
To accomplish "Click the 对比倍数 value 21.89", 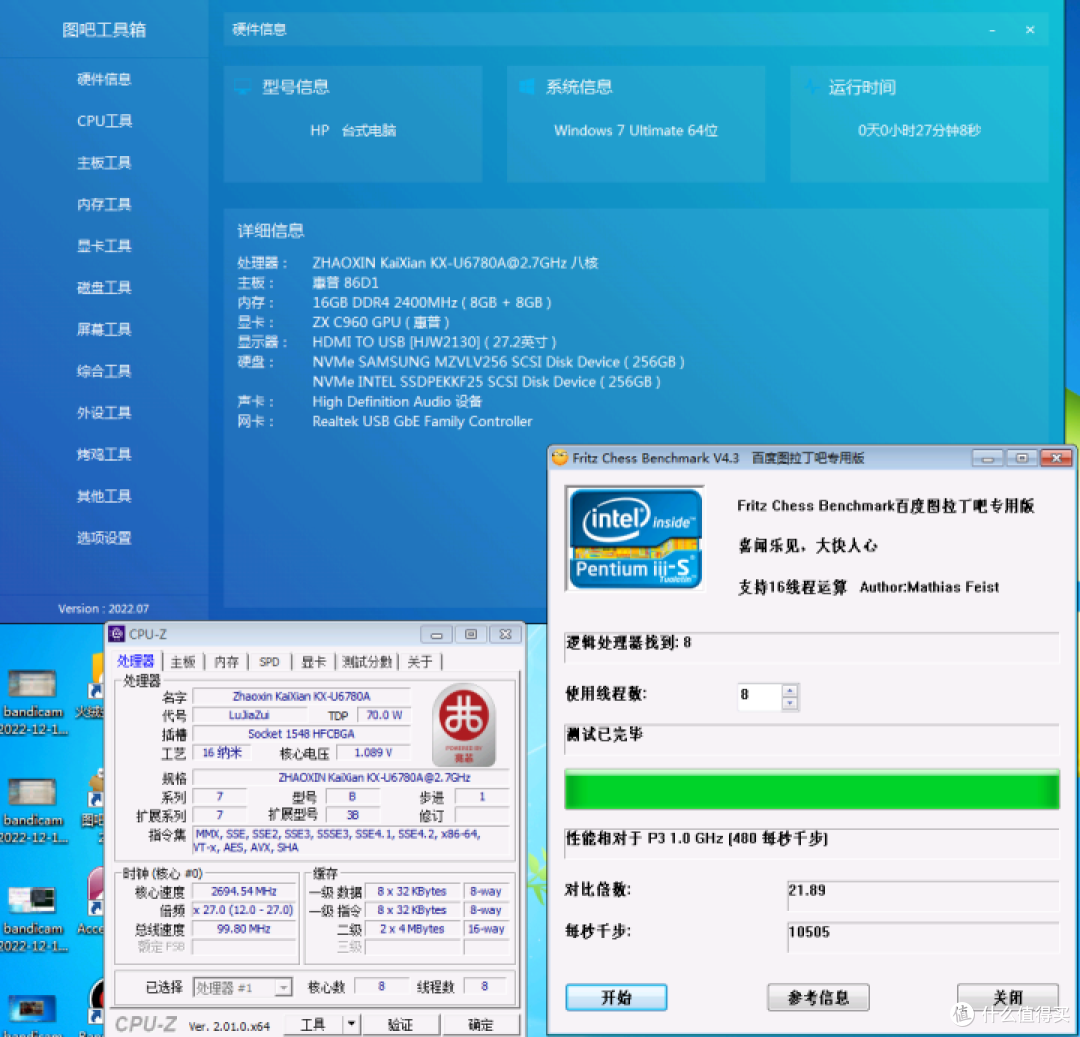I will point(923,895).
